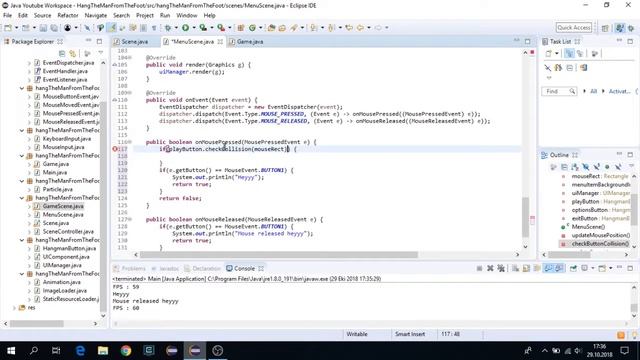Open the Debug button dropdown arrow
The image size is (640, 360).
175,28
